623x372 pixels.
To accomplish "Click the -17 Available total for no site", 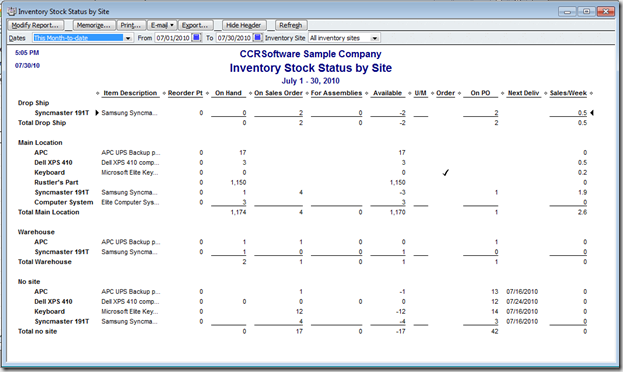I will tap(401, 331).
